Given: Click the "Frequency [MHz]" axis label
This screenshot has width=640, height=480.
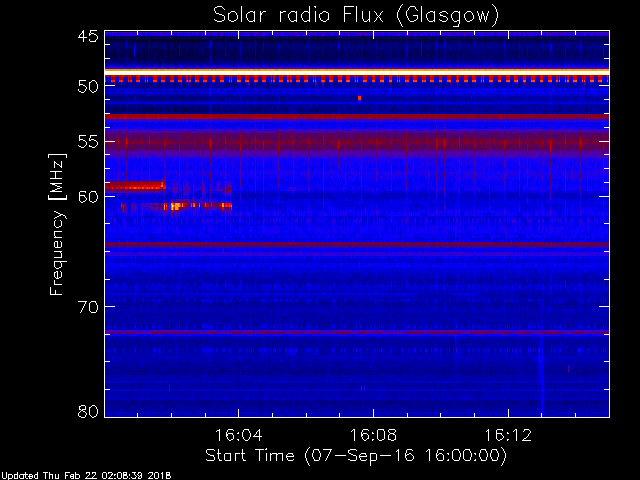Looking at the screenshot, I should click(57, 224).
